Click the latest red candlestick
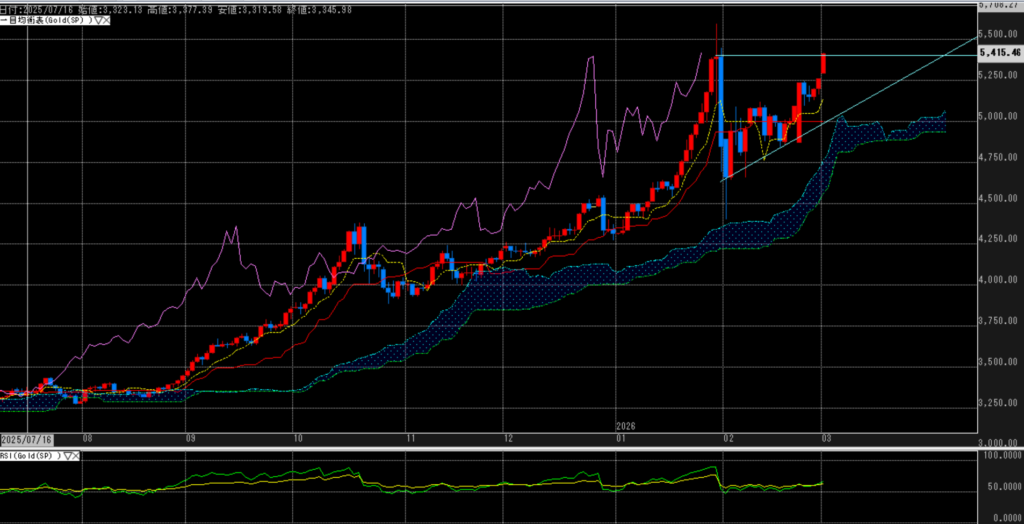This screenshot has width=1024, height=524. tap(823, 64)
